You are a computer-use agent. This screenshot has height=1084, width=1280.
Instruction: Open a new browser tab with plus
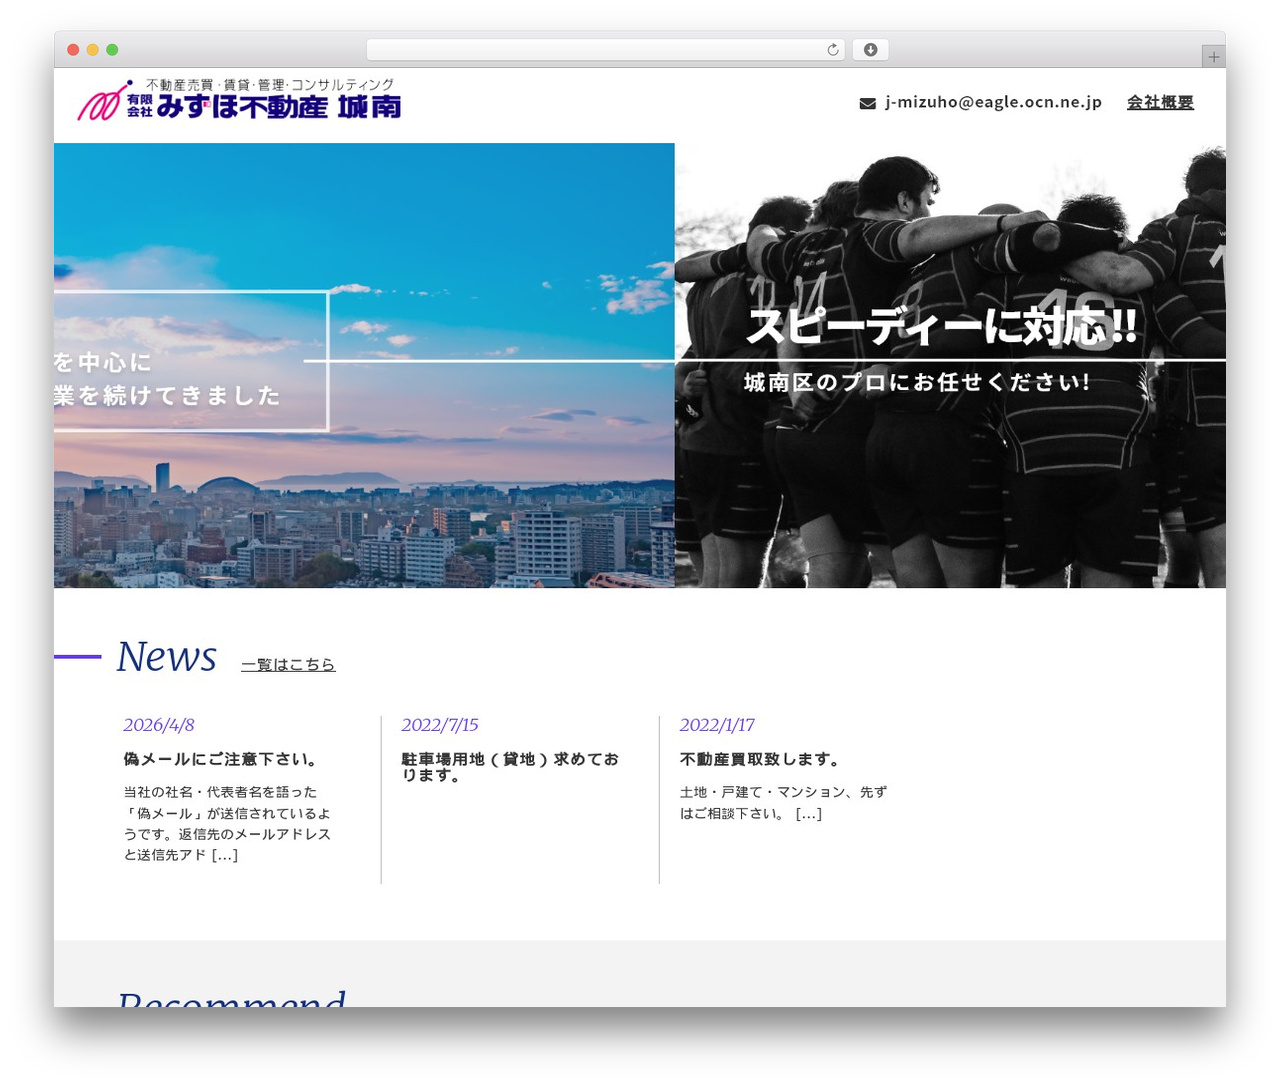pos(1213,57)
